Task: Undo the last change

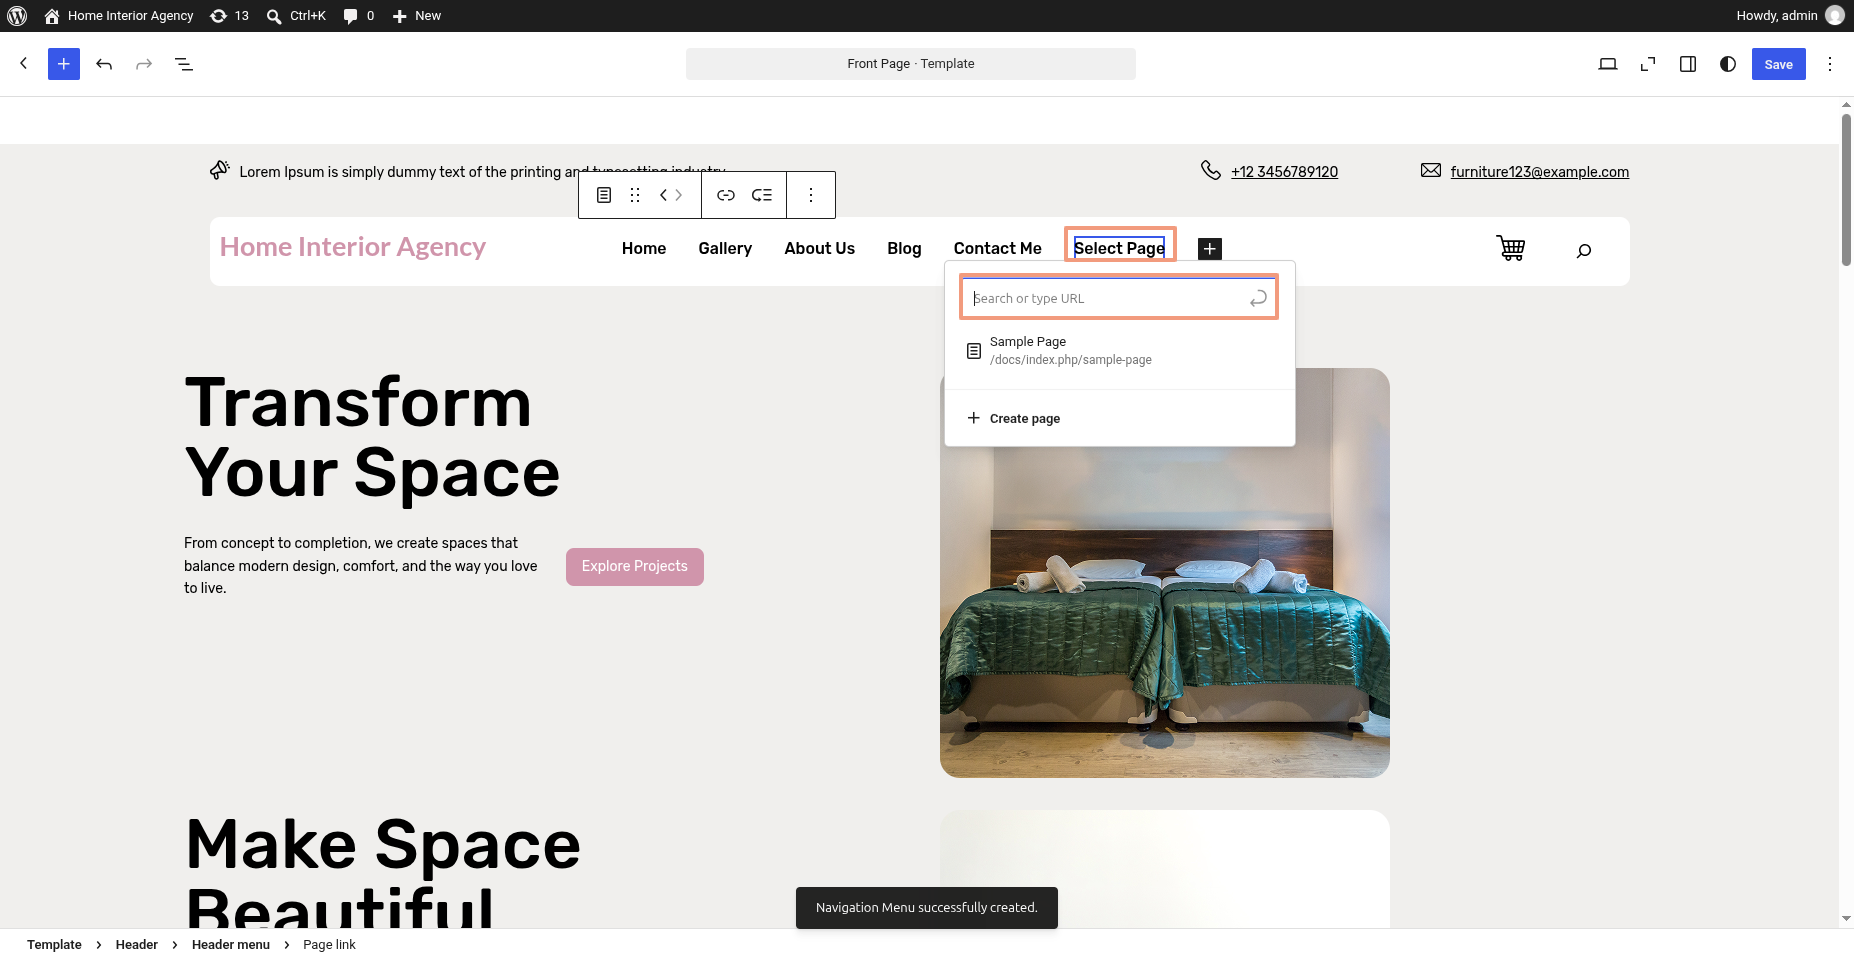Action: click(x=104, y=64)
